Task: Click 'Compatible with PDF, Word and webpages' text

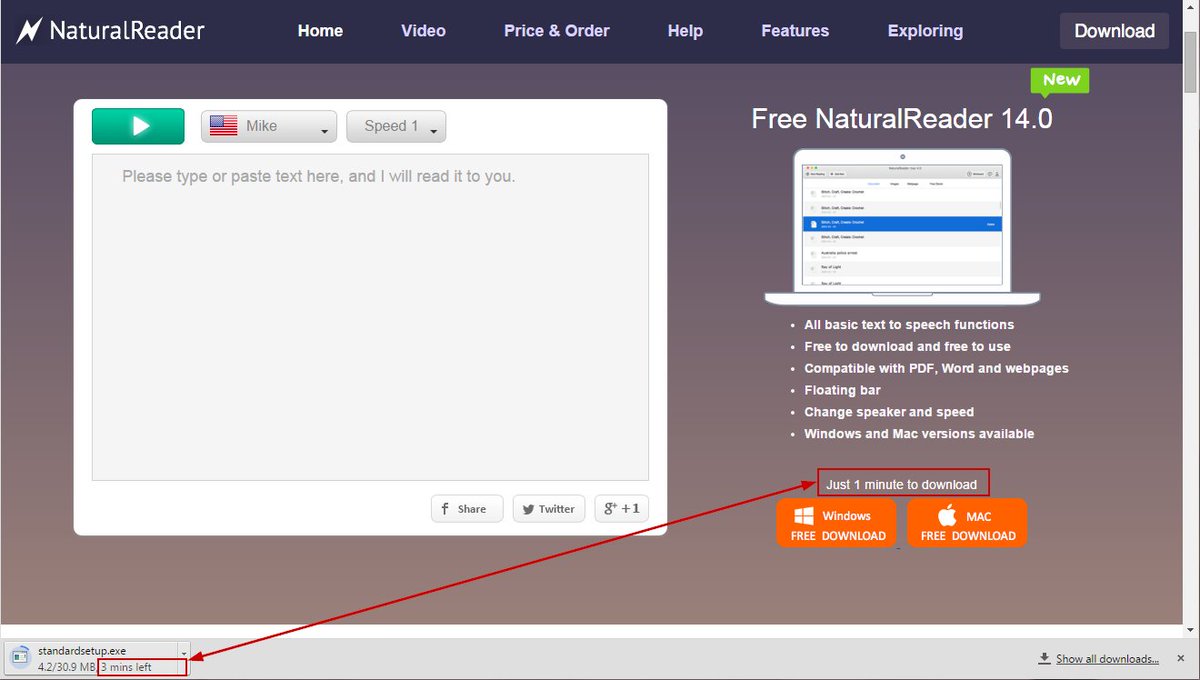Action: click(x=936, y=368)
